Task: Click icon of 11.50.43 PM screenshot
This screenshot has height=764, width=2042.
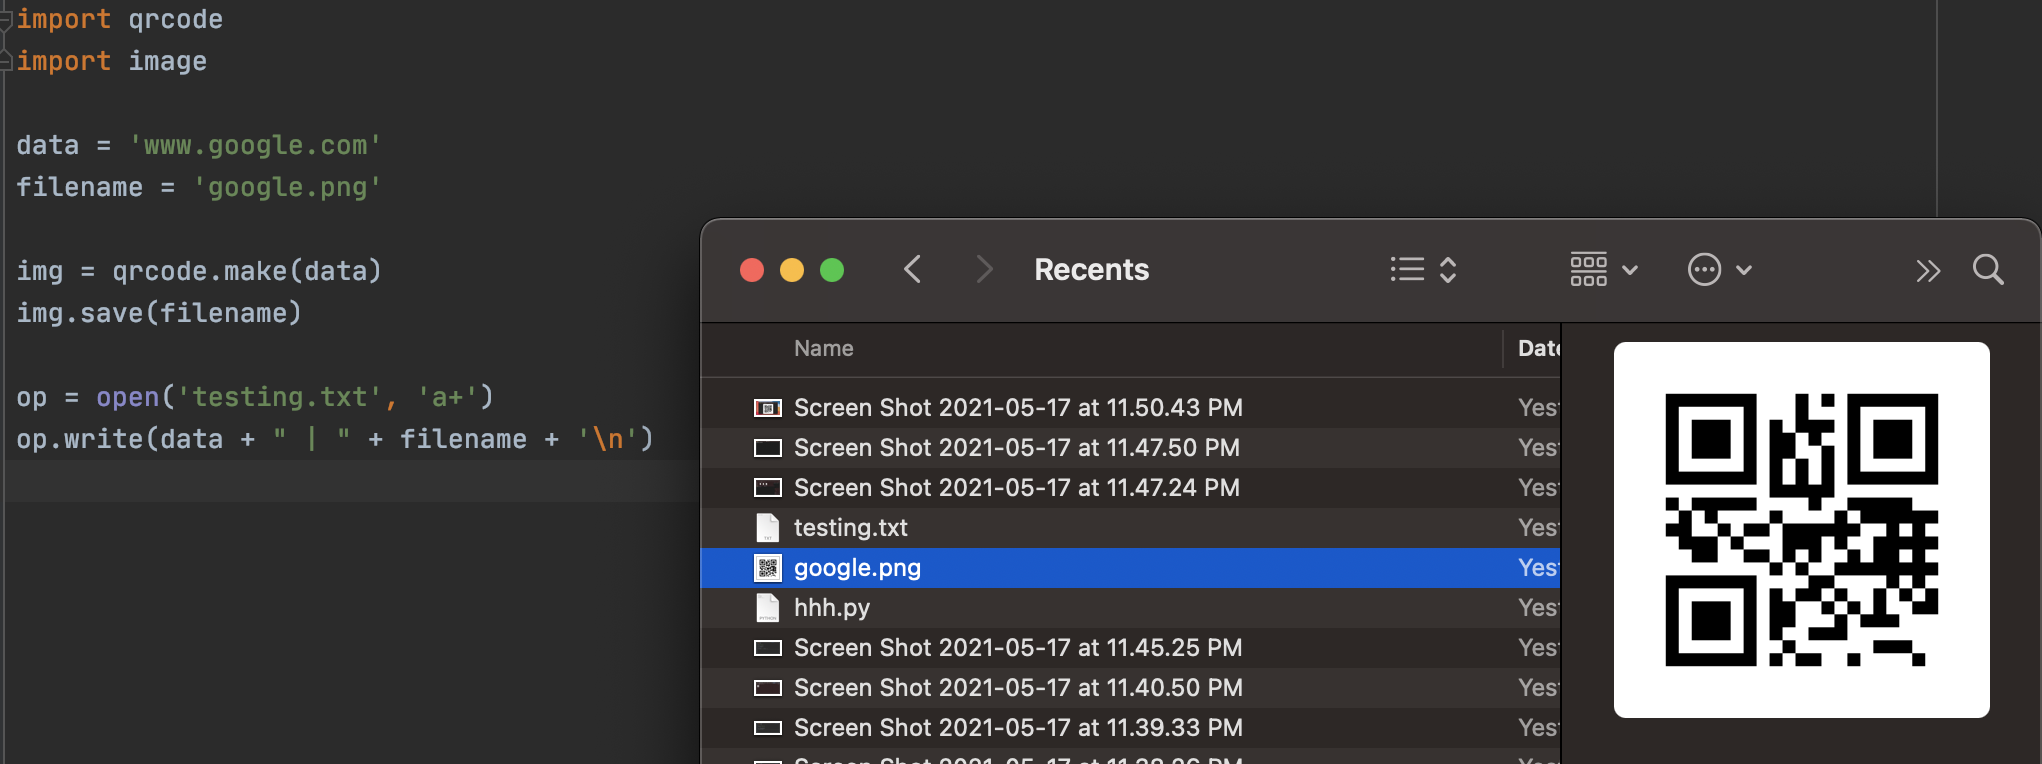Action: click(767, 408)
